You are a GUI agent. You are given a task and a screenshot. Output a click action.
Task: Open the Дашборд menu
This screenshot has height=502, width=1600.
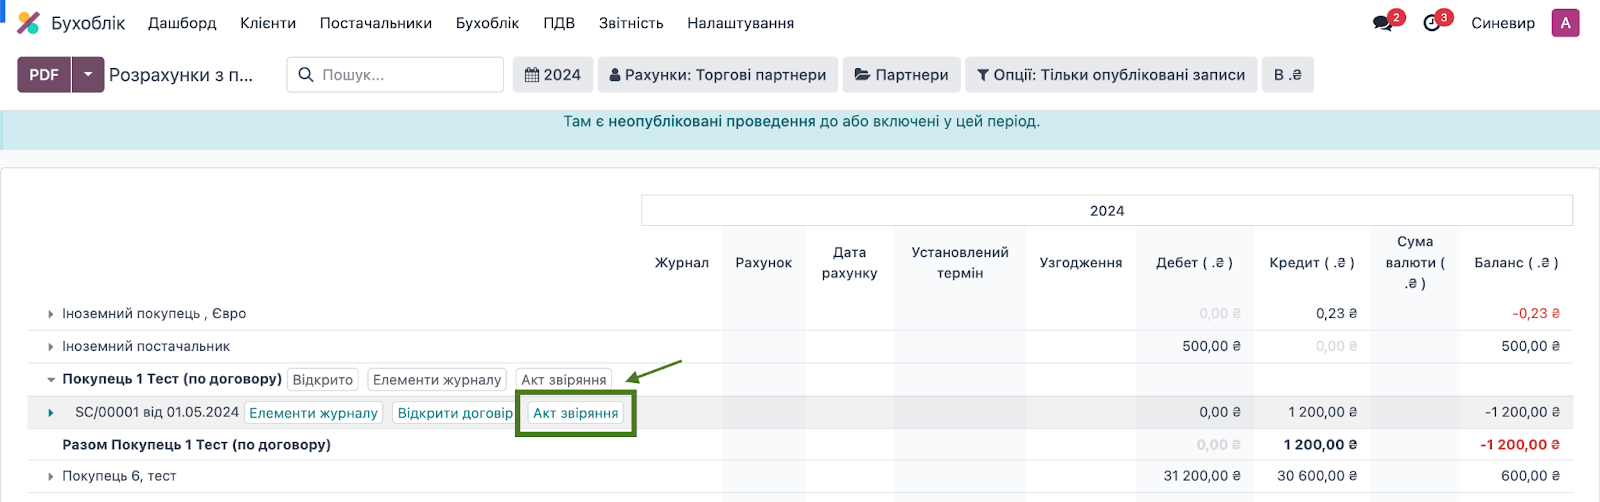click(x=182, y=23)
